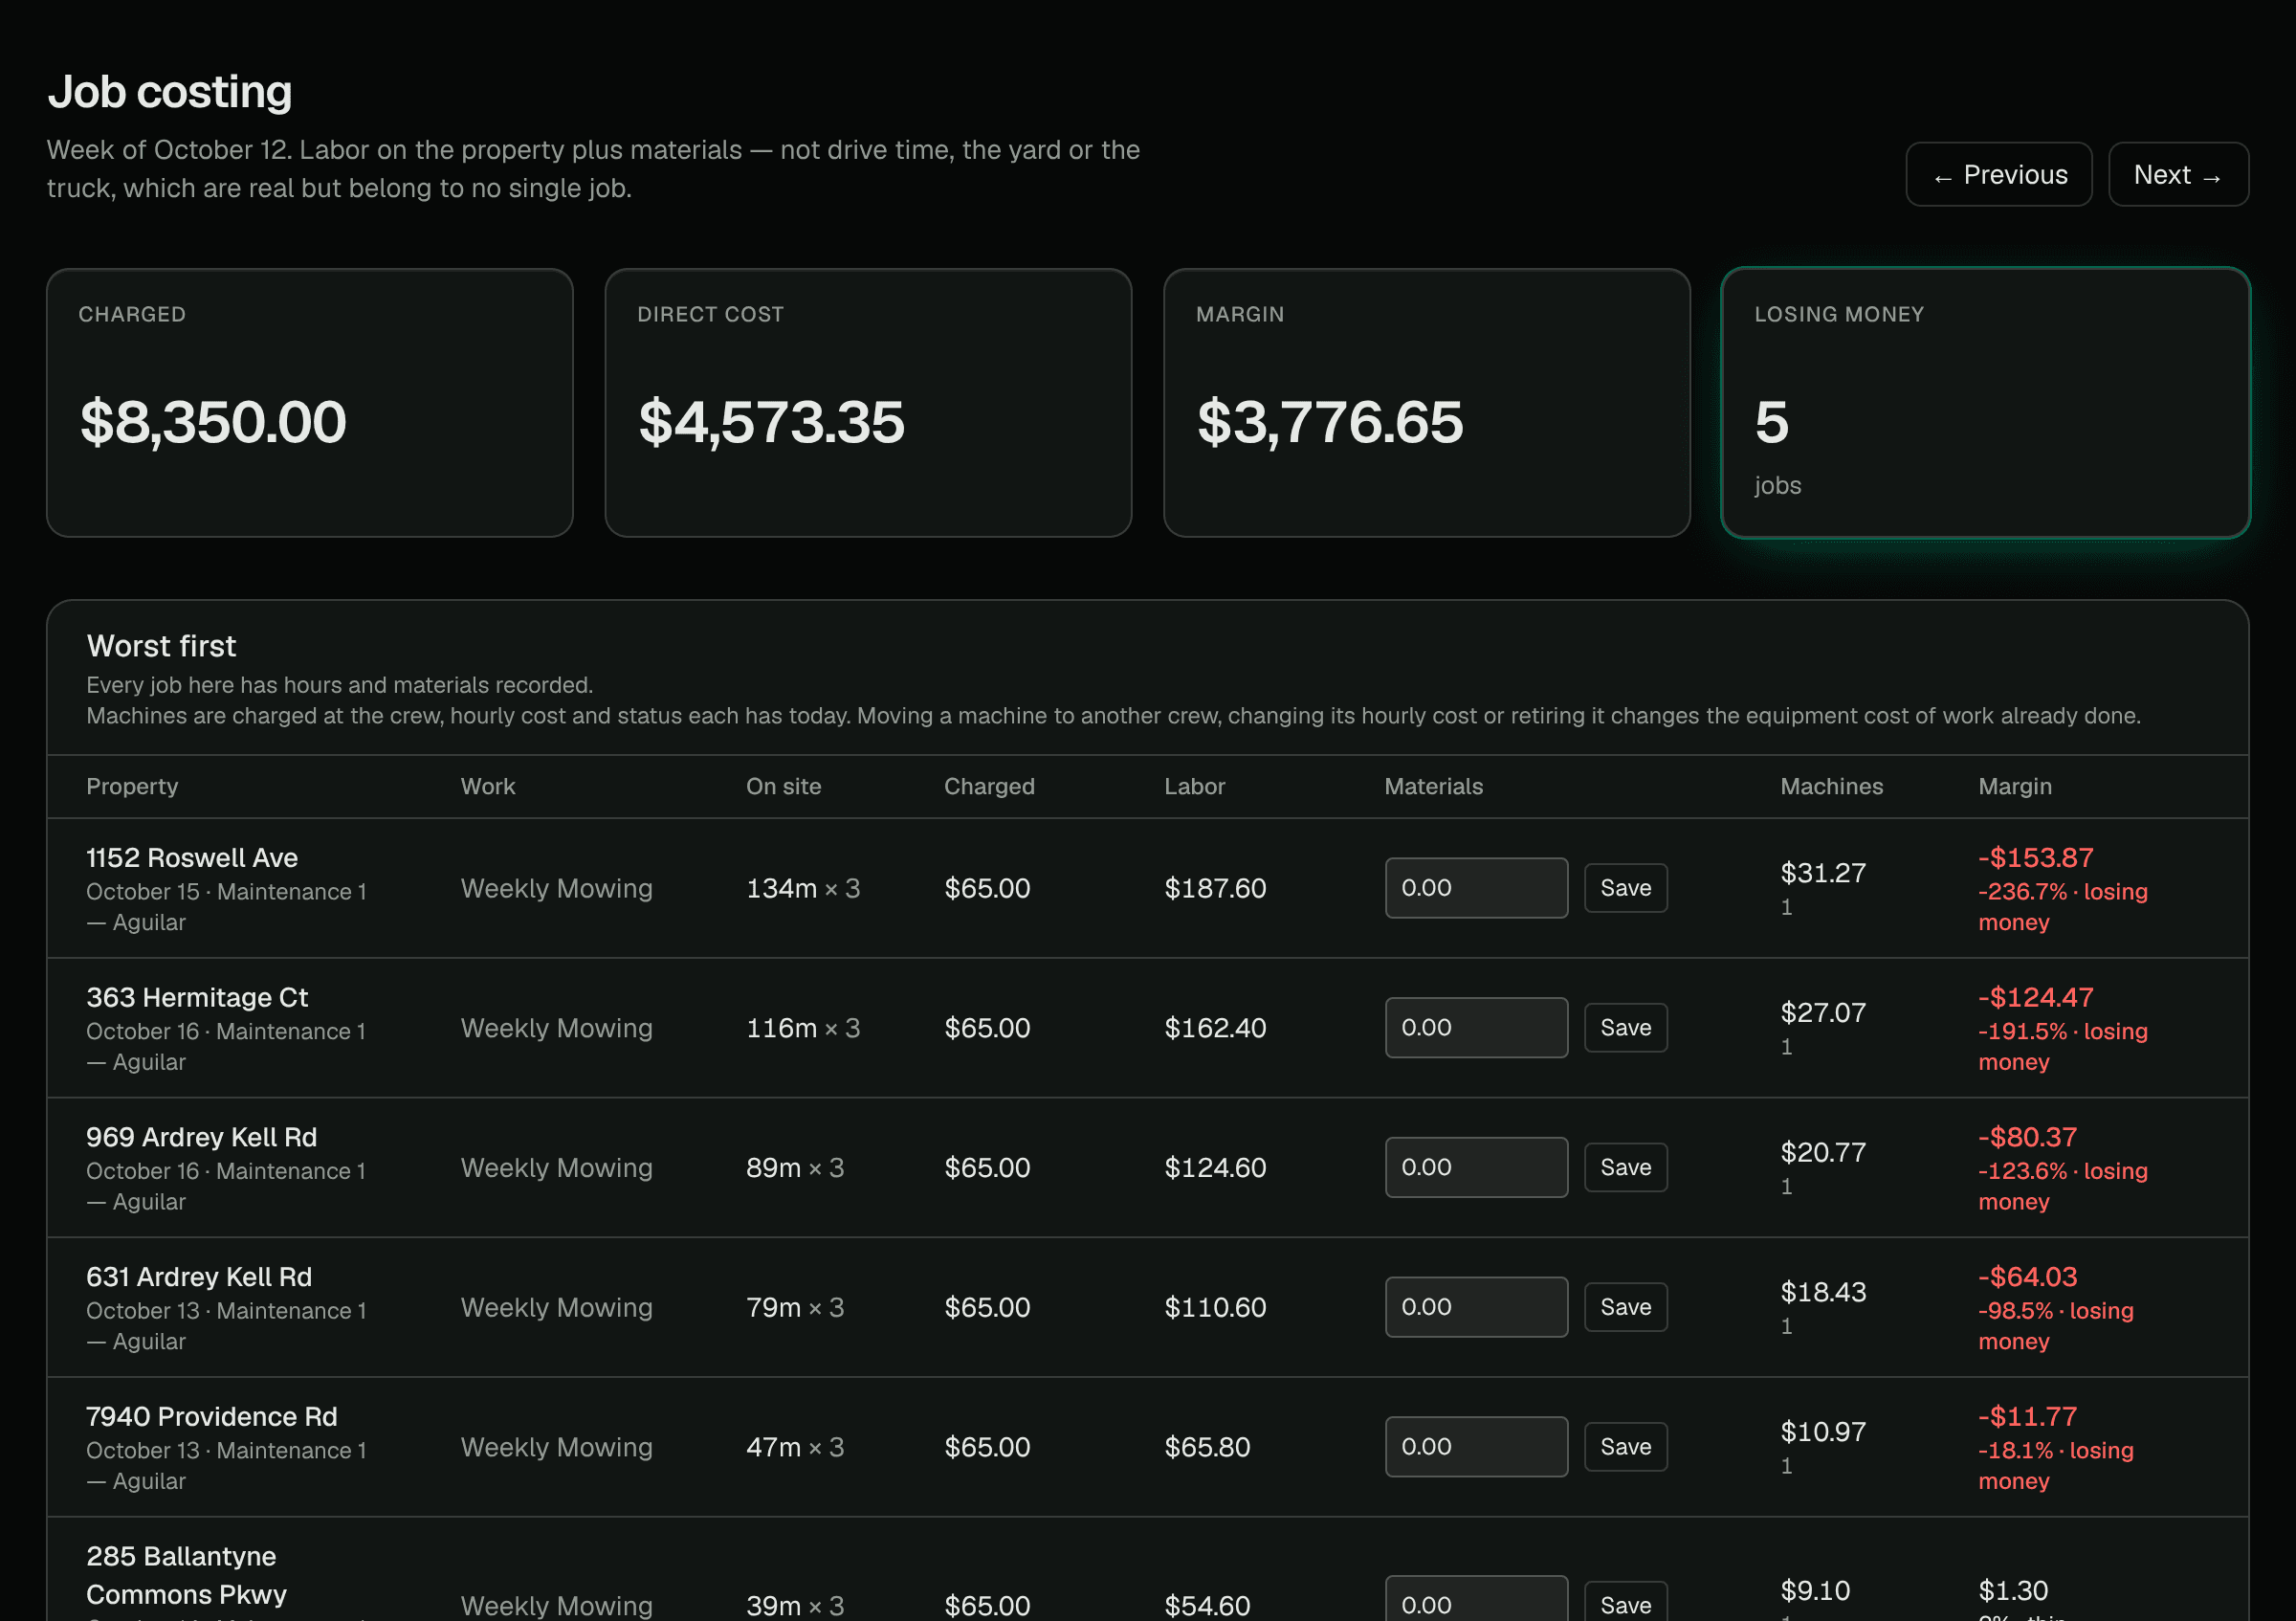The image size is (2296, 1621).
Task: Click the $187.60 labor cost
Action: 1215,888
